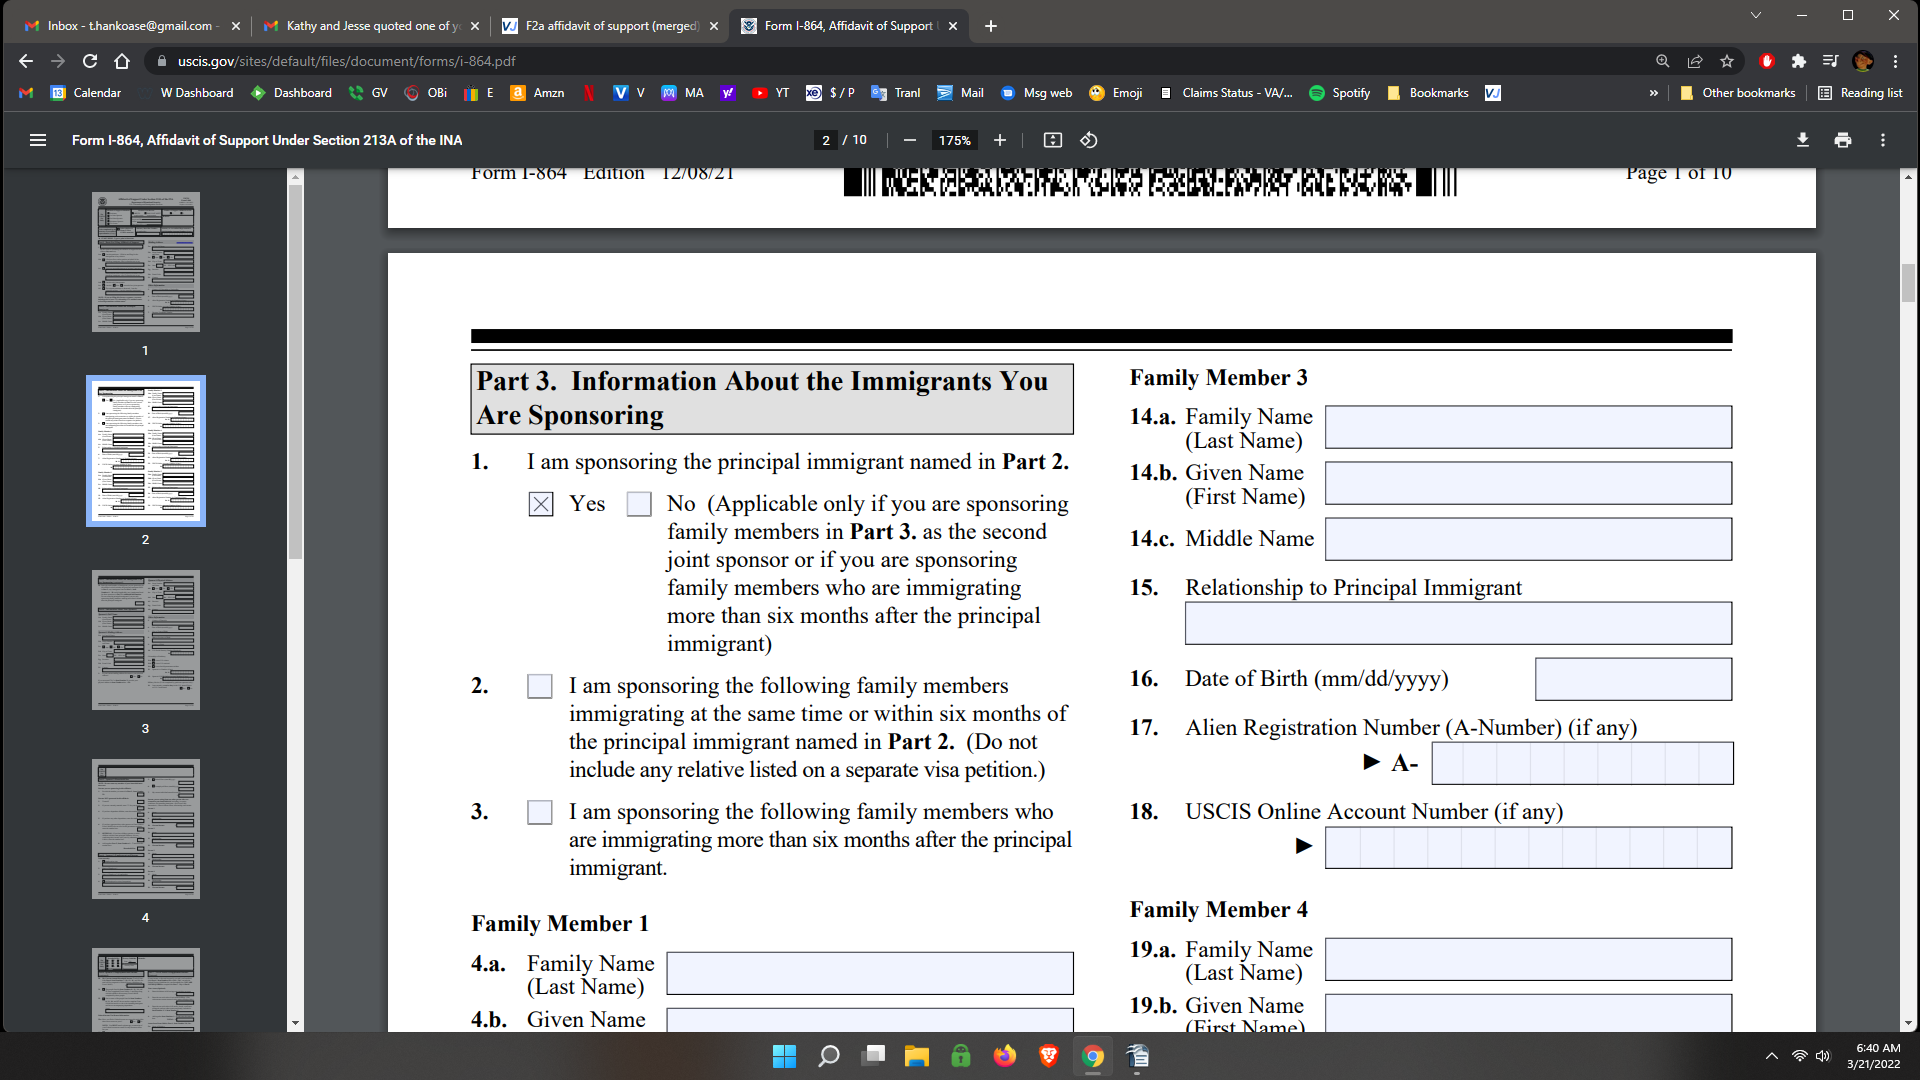Expand the hidden bookmarks overflow chevron
Screen dimensions: 1920x1080
pyautogui.click(x=1654, y=92)
